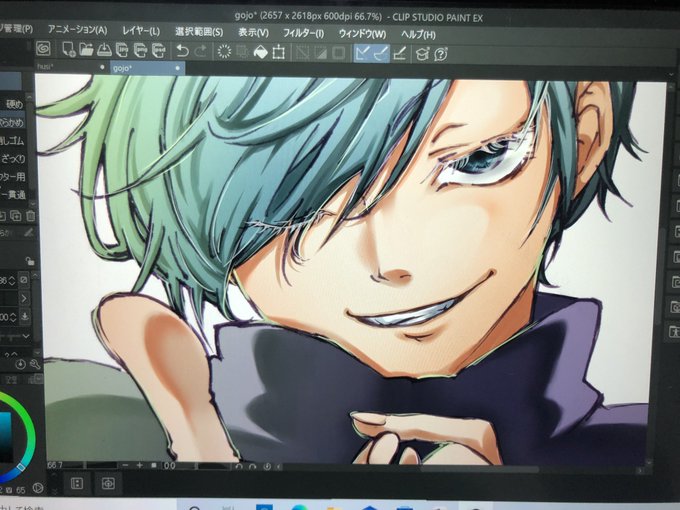Click delete sub tool trash icon
Image resolution: width=680 pixels, height=510 pixels.
30,216
